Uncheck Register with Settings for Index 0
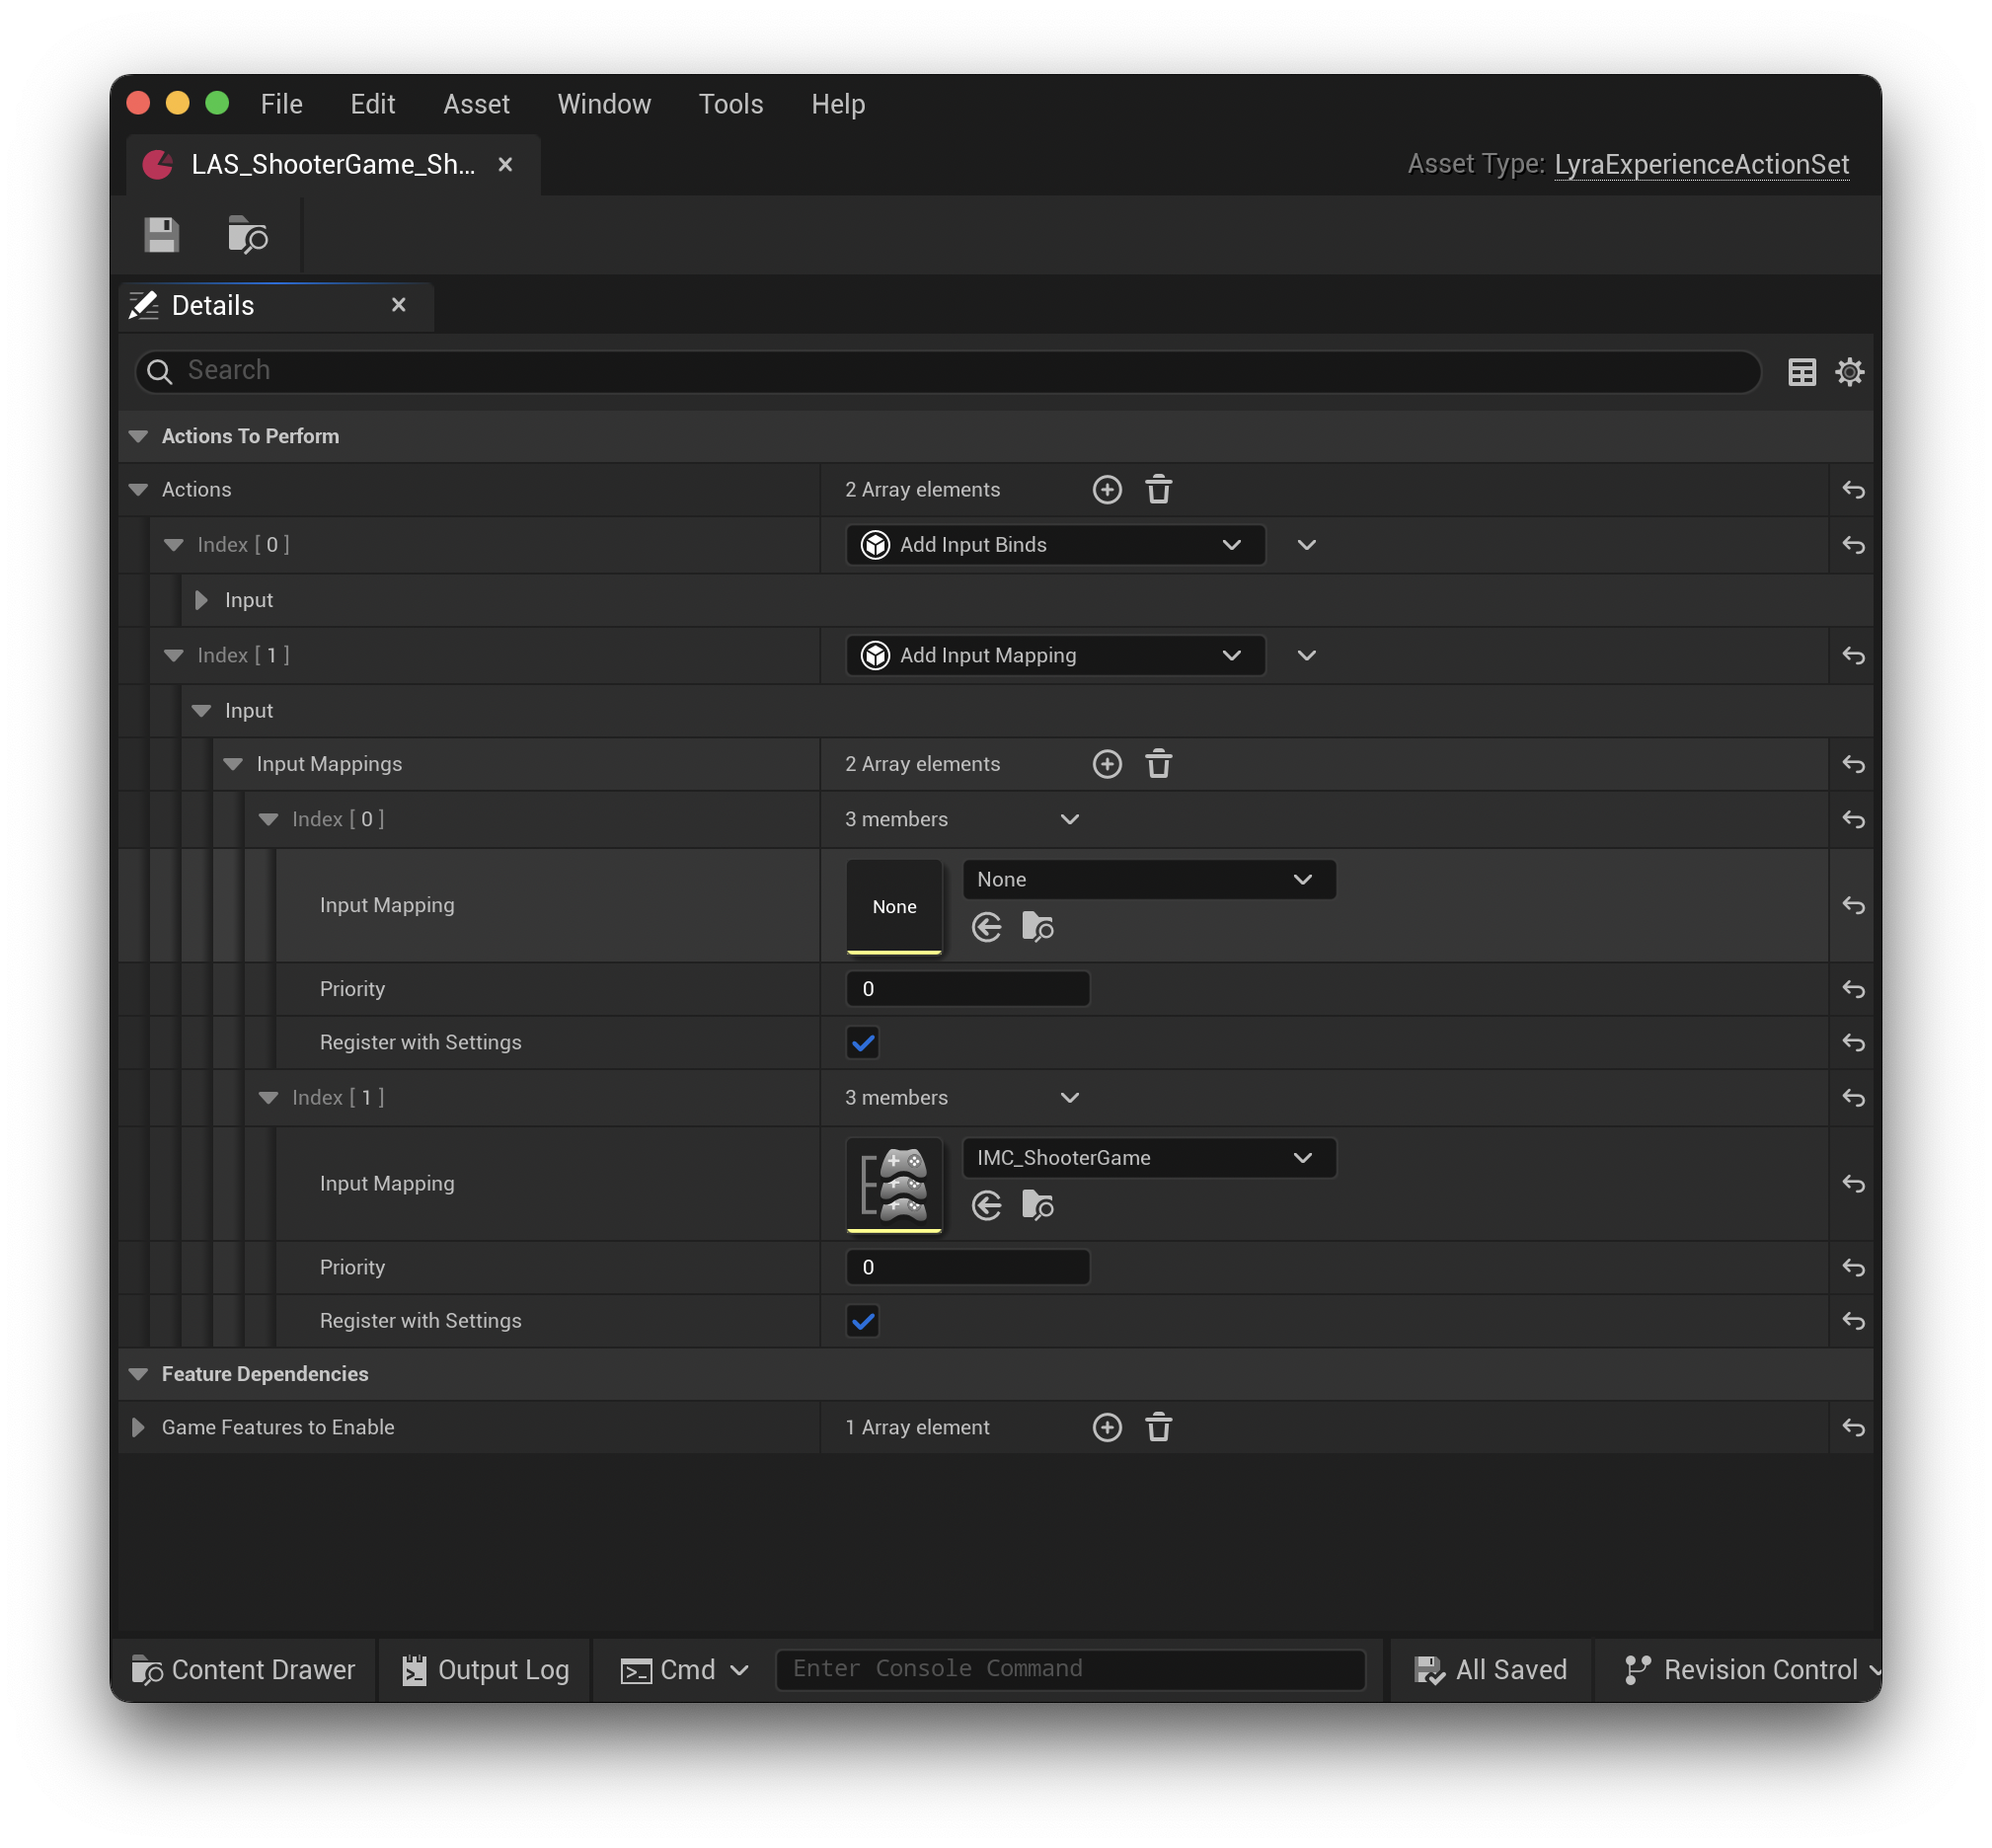 coord(862,1042)
